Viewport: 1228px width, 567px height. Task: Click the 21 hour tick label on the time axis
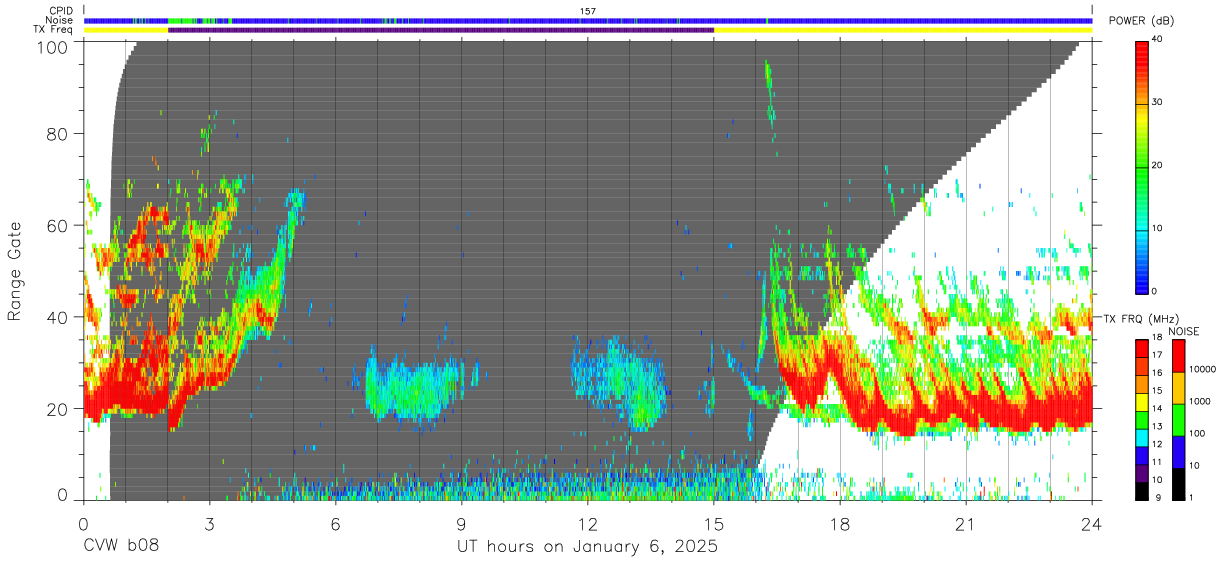tap(965, 524)
